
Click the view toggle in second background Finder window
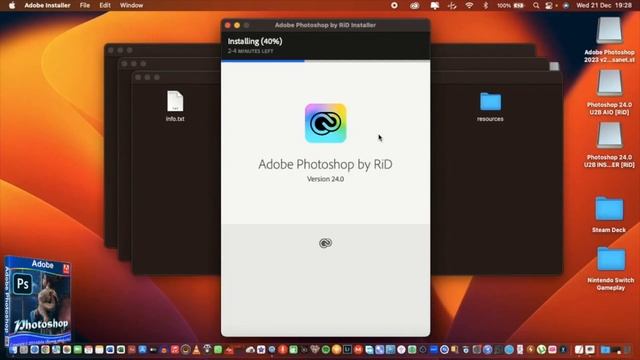click(554, 66)
